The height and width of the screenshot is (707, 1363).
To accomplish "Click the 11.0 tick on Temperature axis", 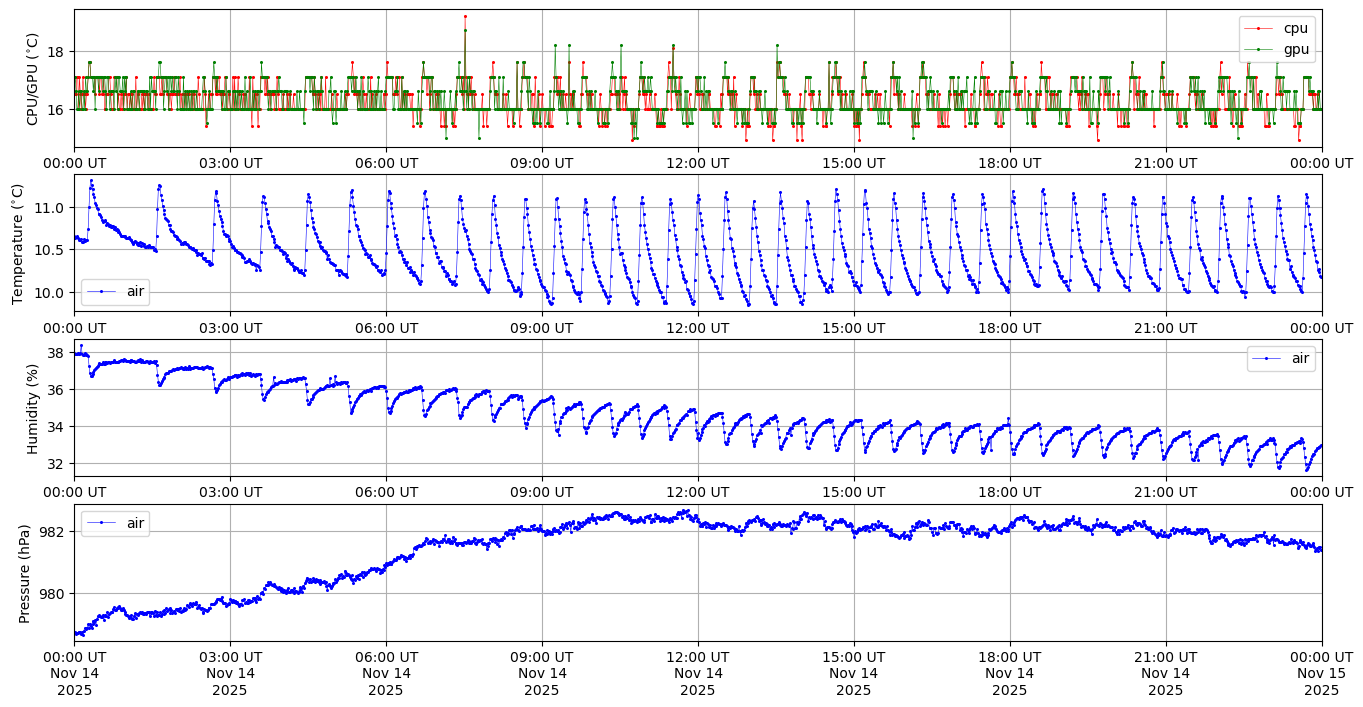I will 50,207.
